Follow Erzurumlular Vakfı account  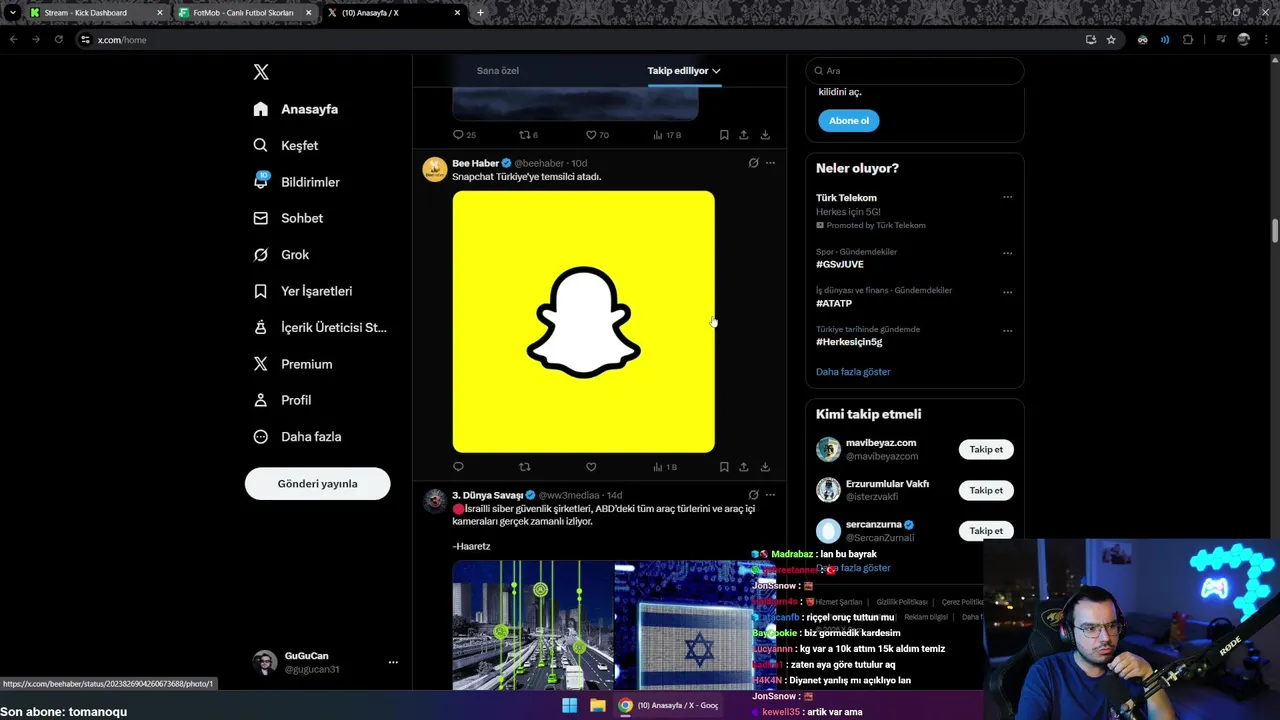tap(986, 490)
